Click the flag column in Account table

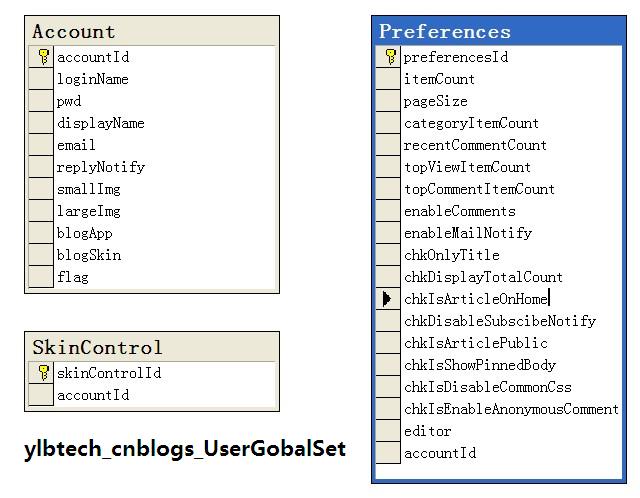[x=72, y=277]
